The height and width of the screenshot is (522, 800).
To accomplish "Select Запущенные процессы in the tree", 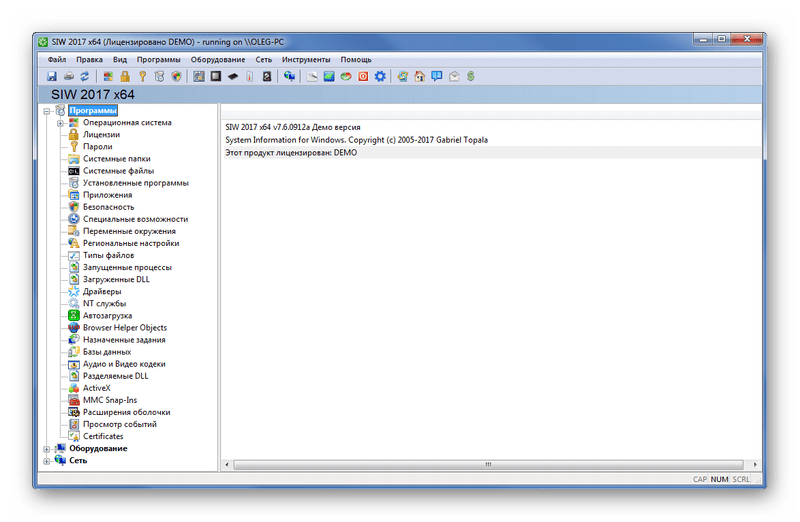I will [x=128, y=268].
